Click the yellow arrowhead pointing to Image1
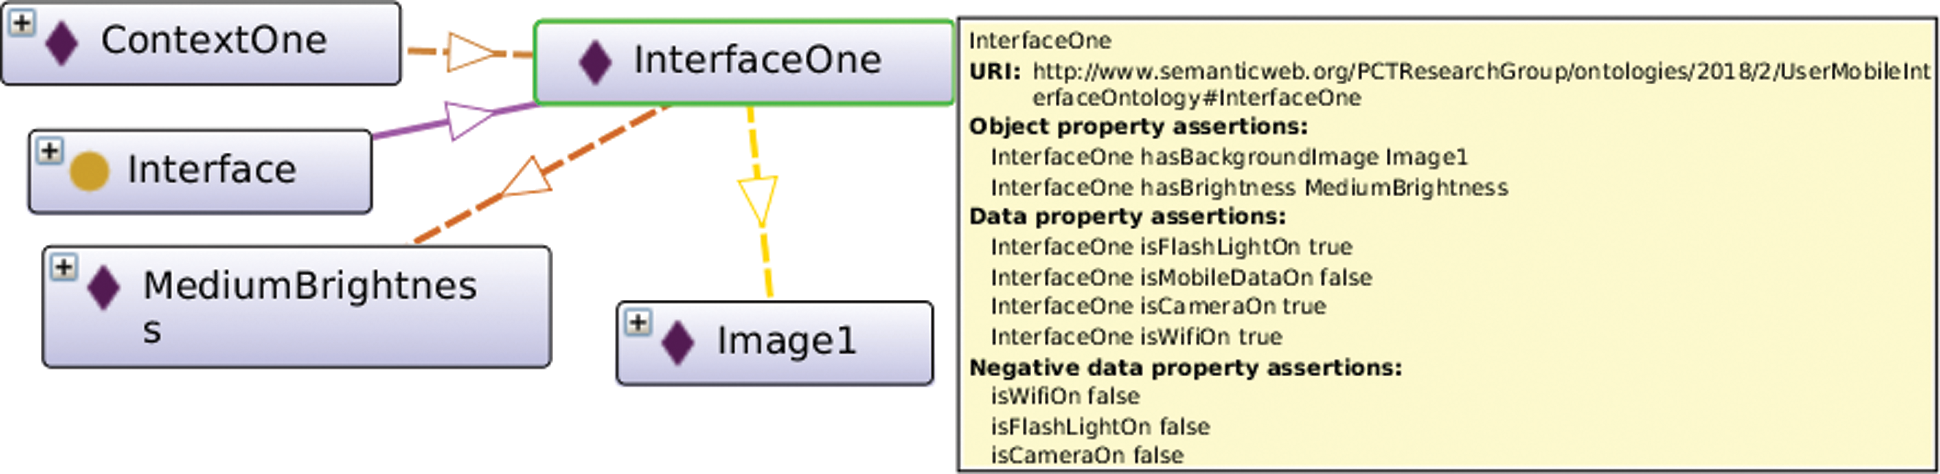This screenshot has height=474, width=1940. (758, 201)
